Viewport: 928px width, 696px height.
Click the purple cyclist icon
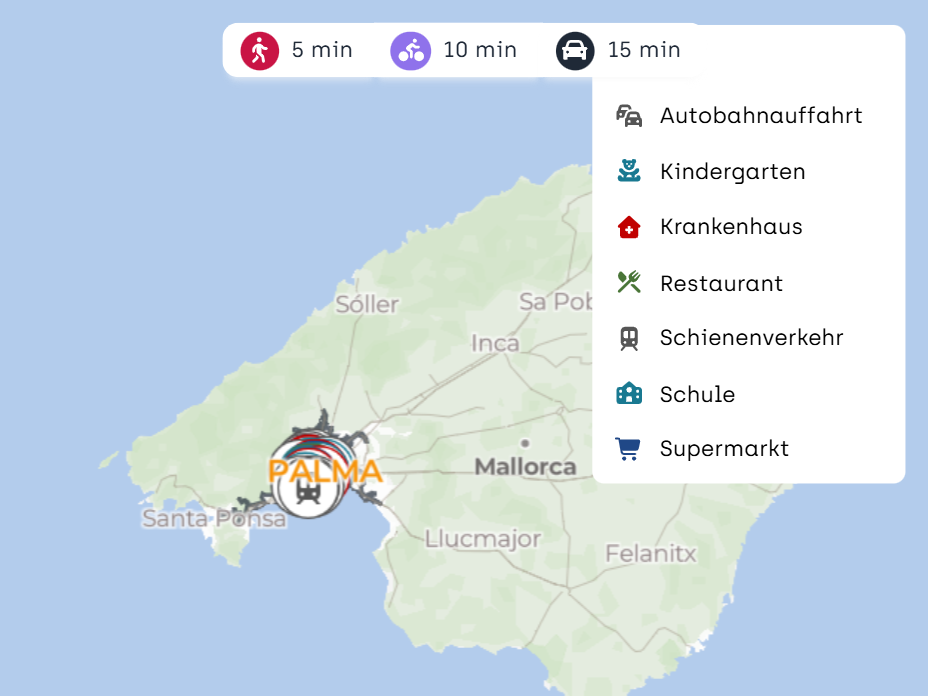coord(410,50)
